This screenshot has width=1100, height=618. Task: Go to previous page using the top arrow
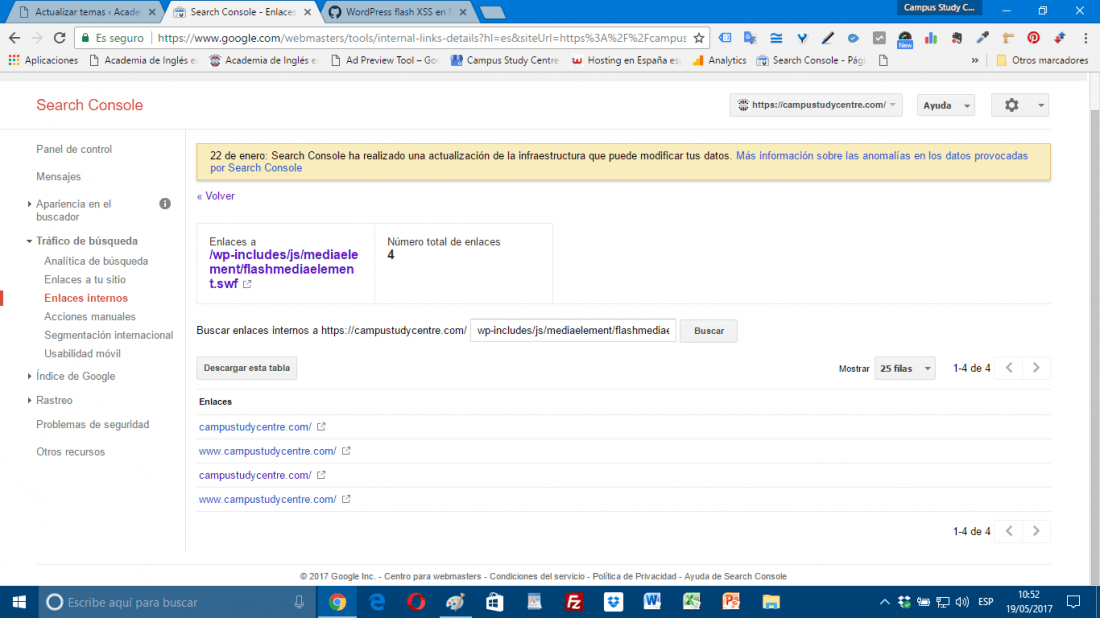coord(1010,368)
